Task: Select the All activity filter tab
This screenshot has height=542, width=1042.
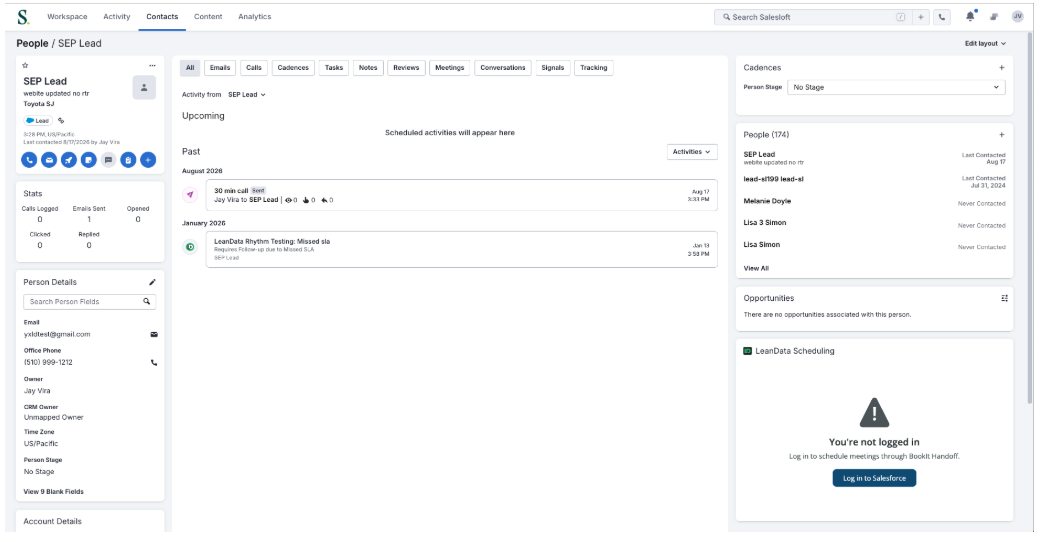Action: pyautogui.click(x=190, y=68)
